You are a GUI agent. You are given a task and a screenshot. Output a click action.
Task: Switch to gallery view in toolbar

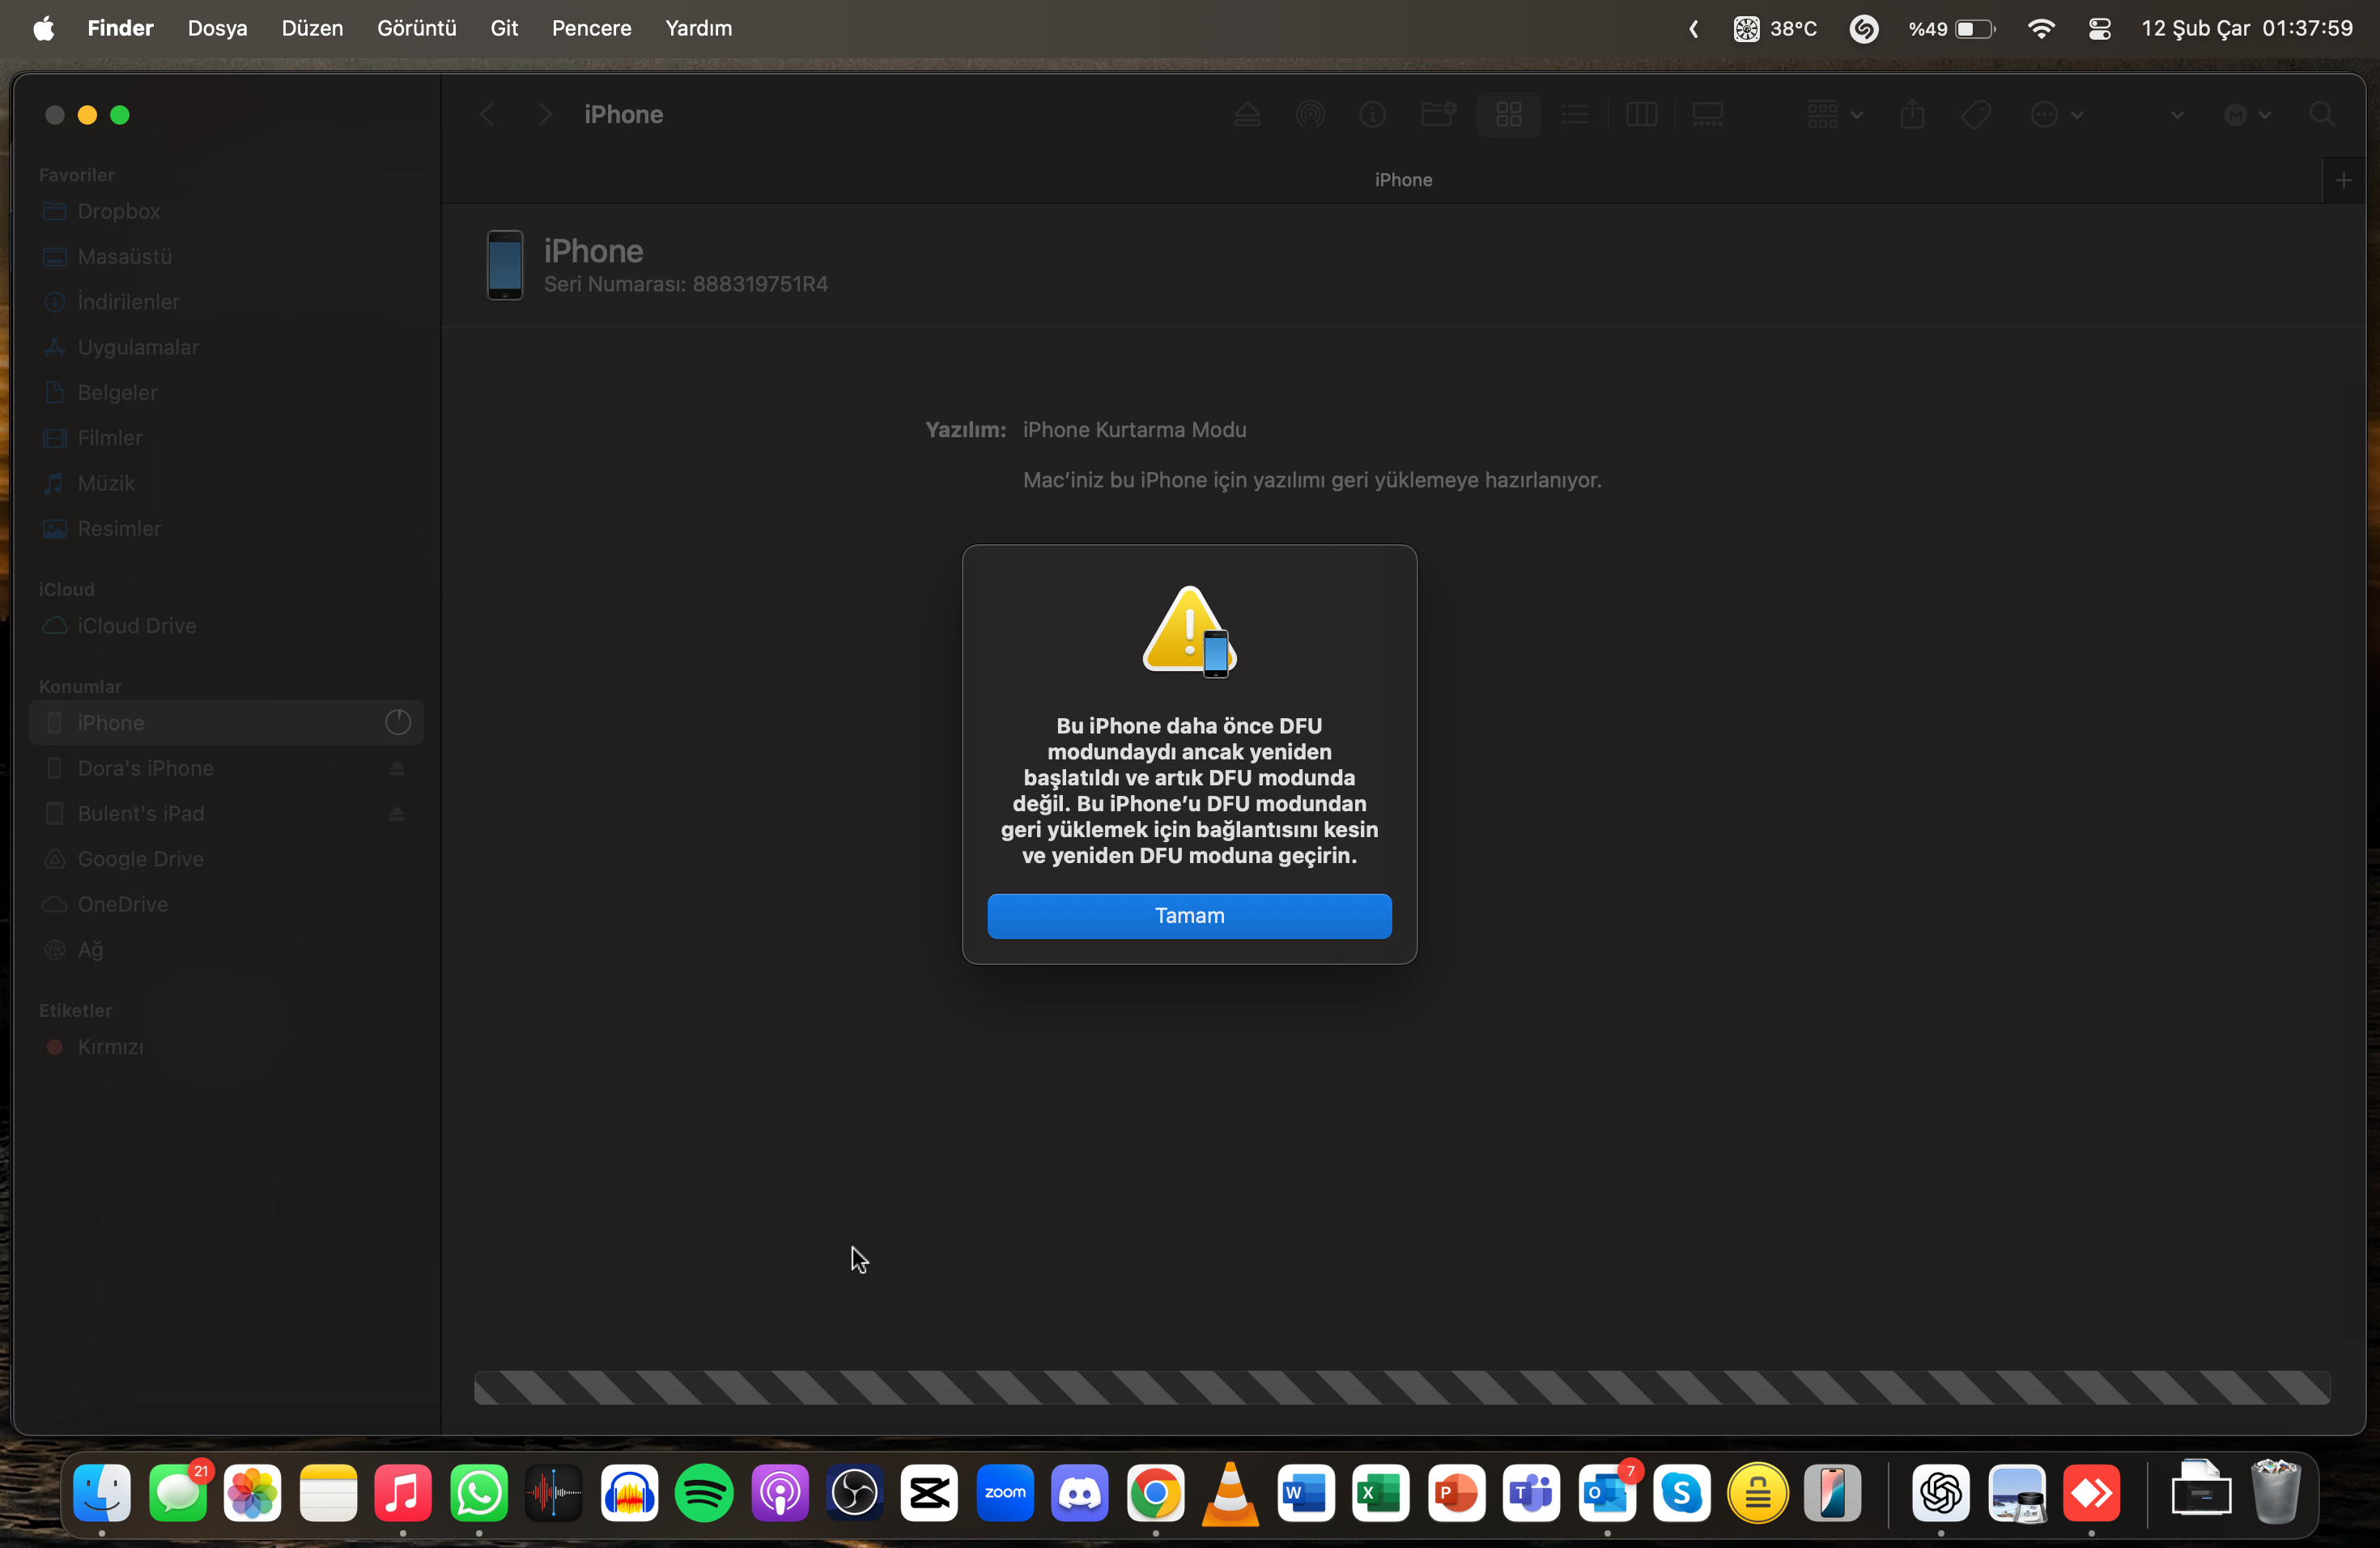tap(1707, 114)
